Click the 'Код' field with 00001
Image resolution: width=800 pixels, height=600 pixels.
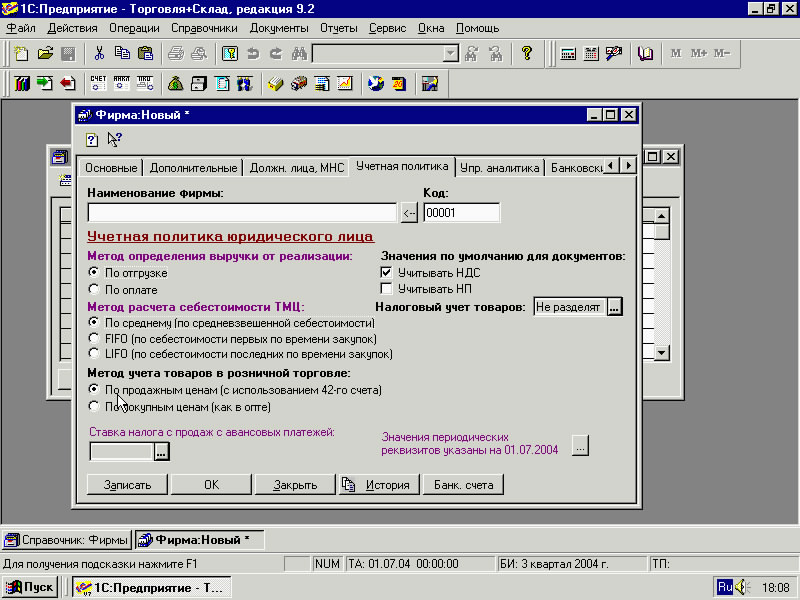[462, 213]
